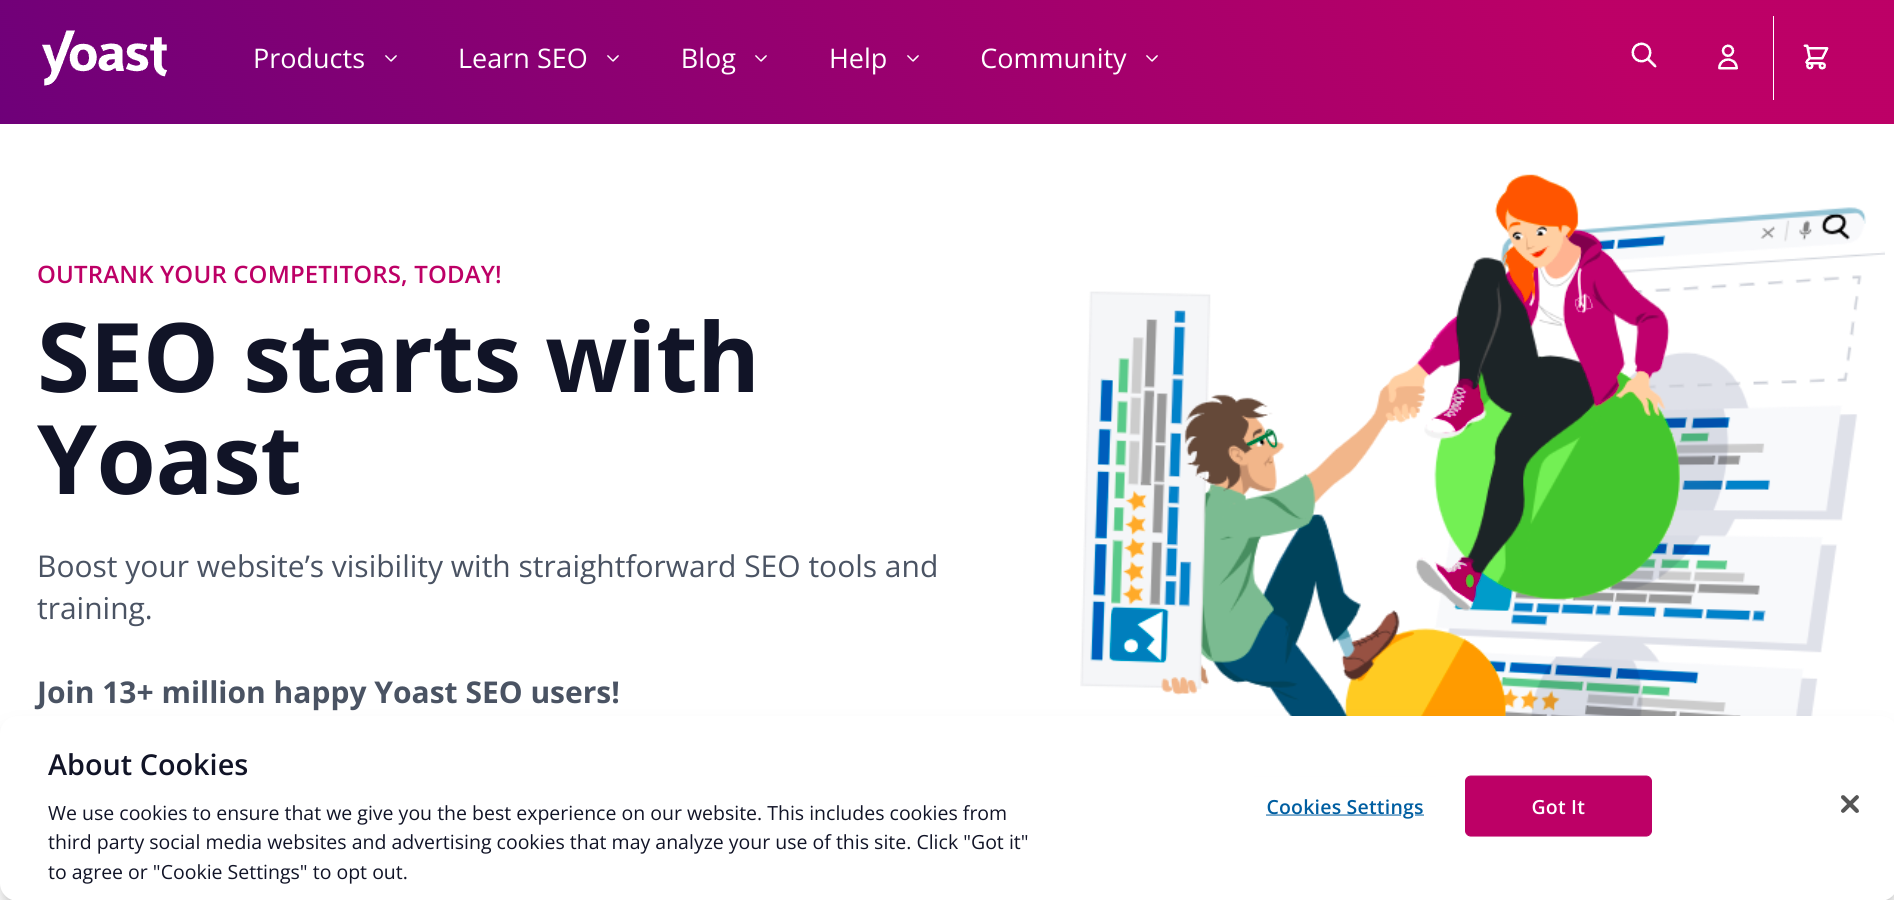Screen dimensions: 1894x900
Task: Click the Join 13+ million users text
Action: coord(328,692)
